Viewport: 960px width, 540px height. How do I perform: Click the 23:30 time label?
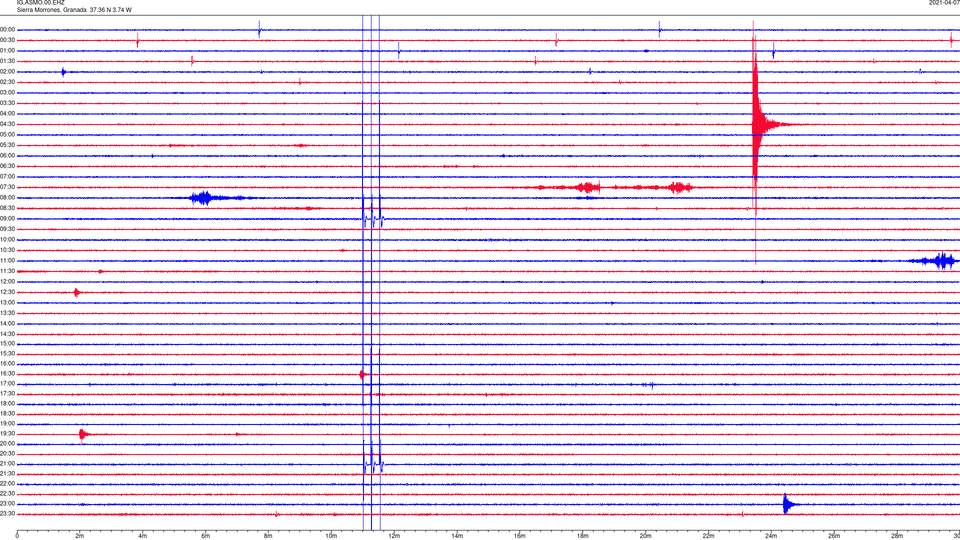point(8,514)
